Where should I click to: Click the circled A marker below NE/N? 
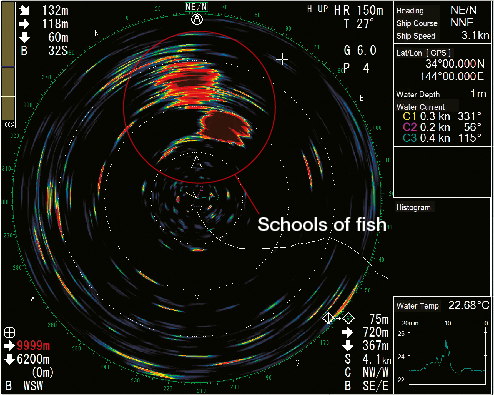pyautogui.click(x=197, y=20)
